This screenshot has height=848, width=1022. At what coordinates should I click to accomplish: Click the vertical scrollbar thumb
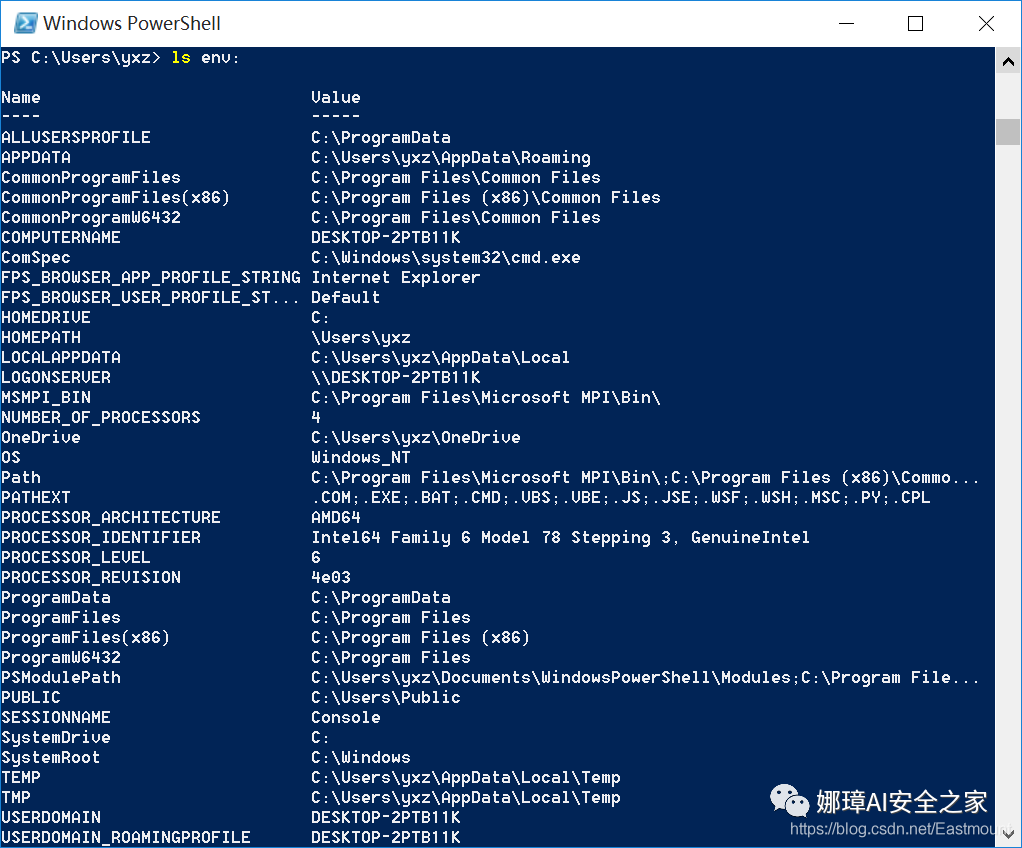tap(1008, 132)
